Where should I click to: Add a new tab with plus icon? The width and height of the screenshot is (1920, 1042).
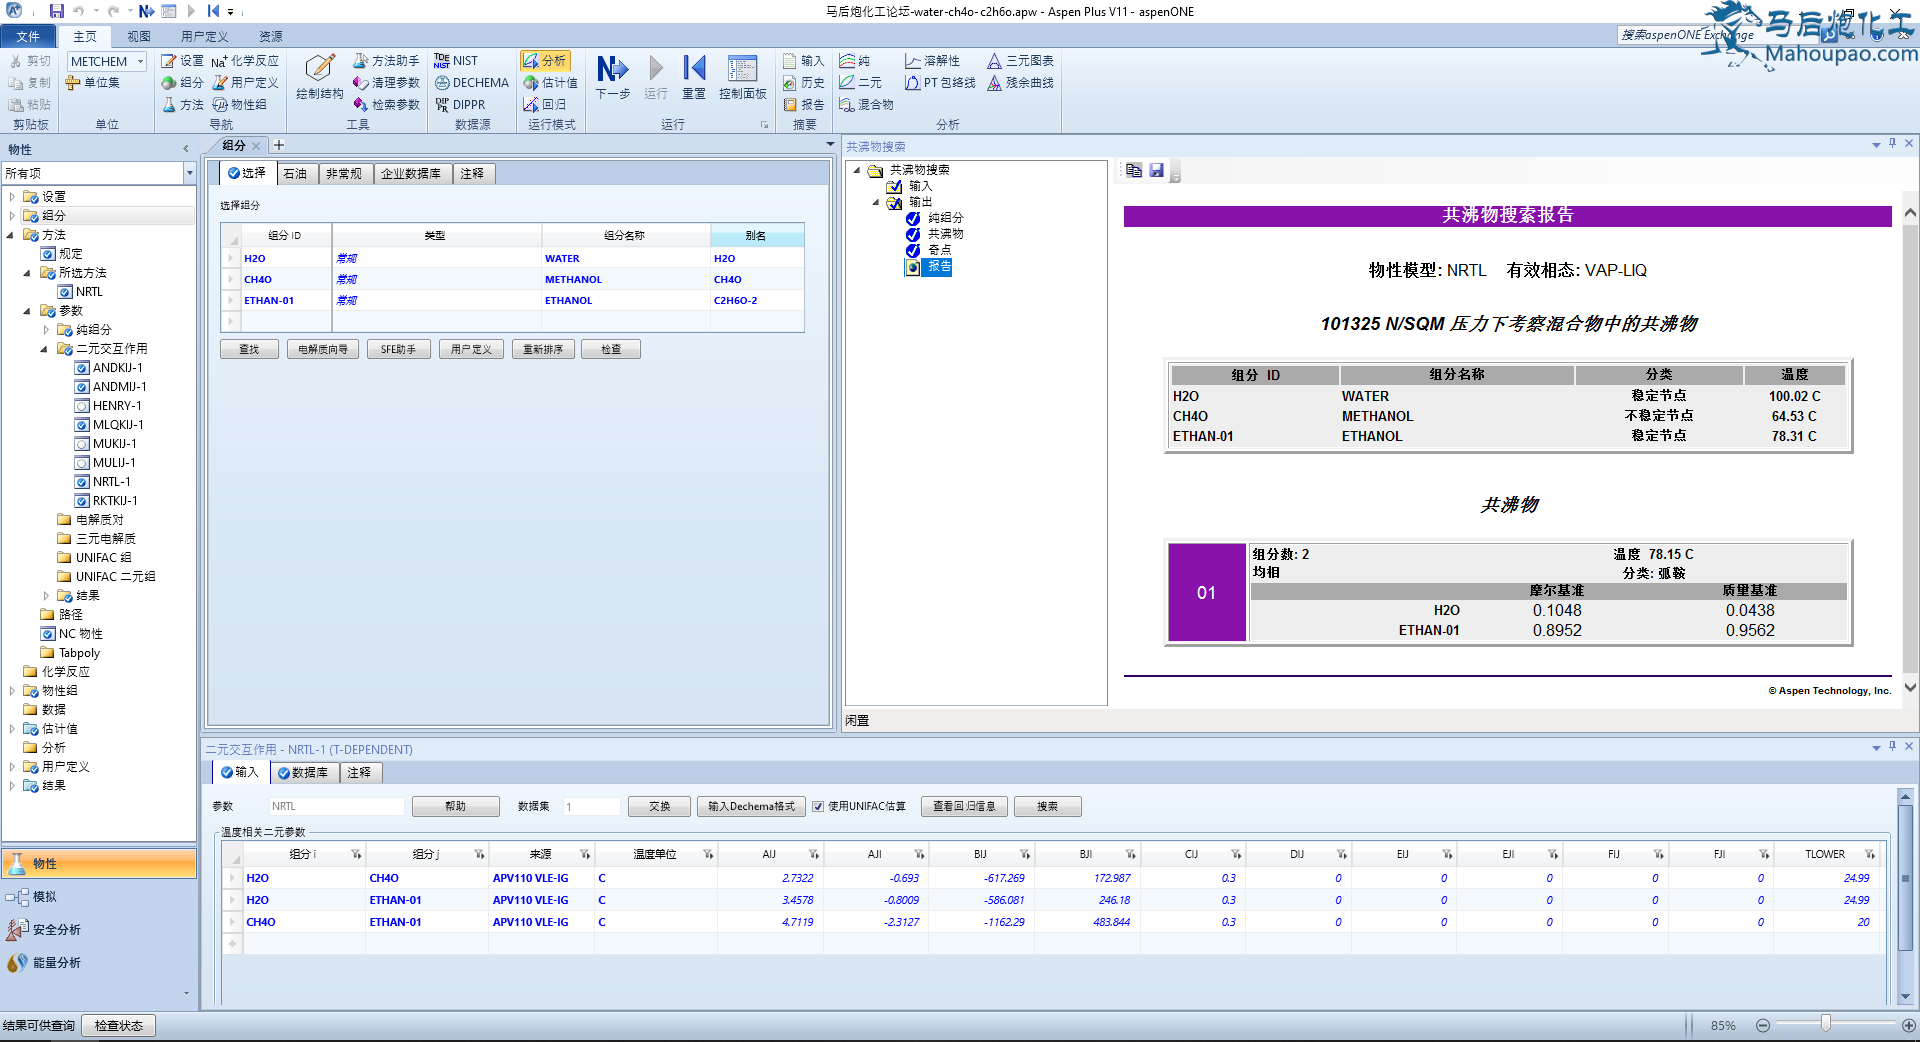pos(279,146)
